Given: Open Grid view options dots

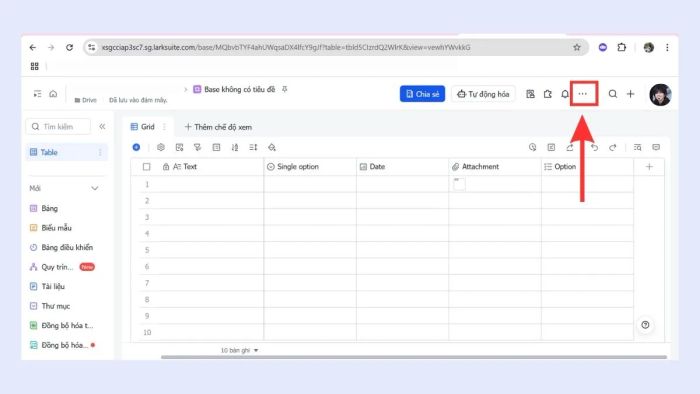Looking at the screenshot, I should tap(164, 127).
